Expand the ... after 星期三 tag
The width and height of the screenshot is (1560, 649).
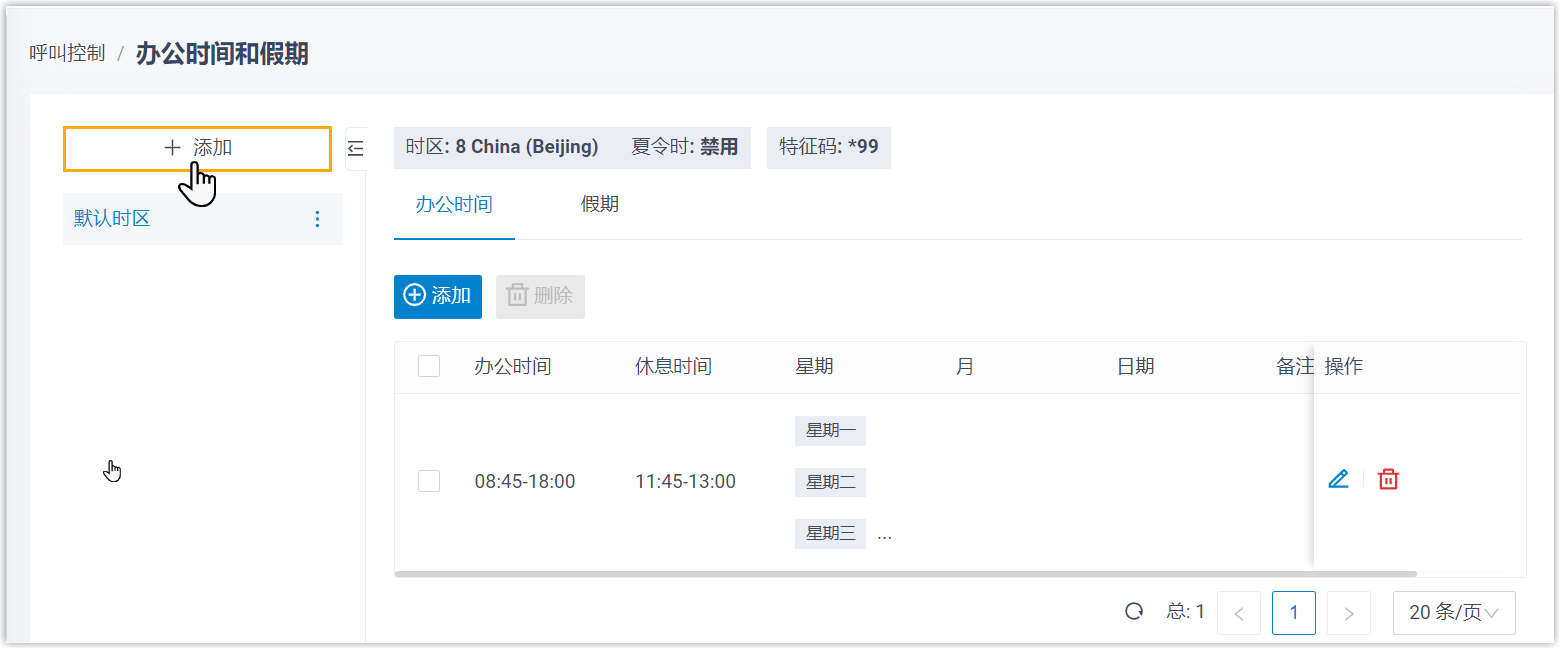point(884,535)
